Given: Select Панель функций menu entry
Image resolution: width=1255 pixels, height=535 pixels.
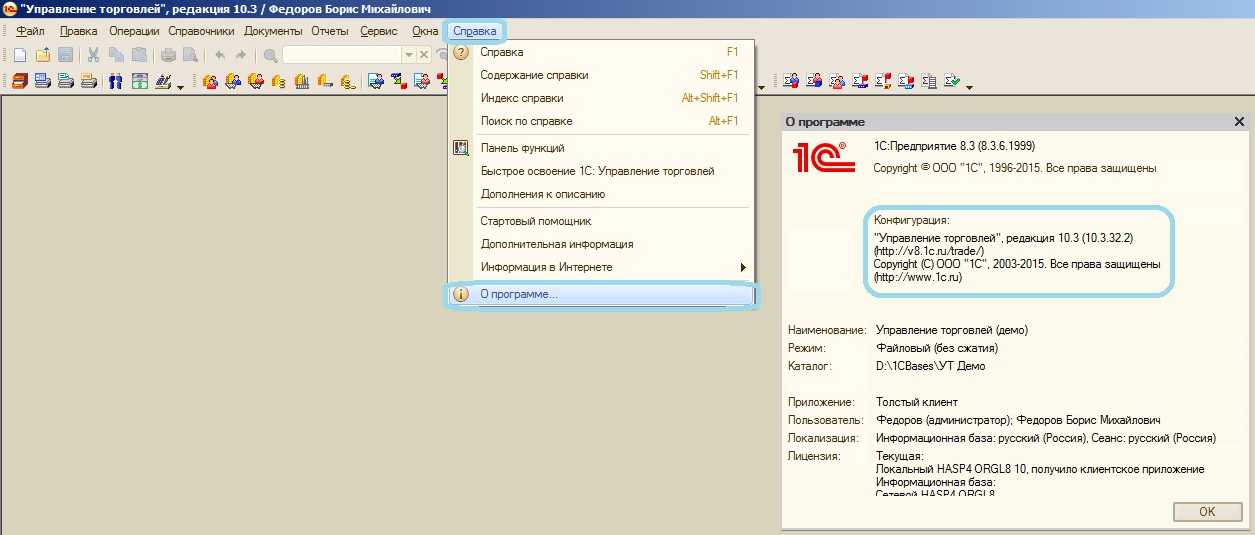Looking at the screenshot, I should coord(600,148).
